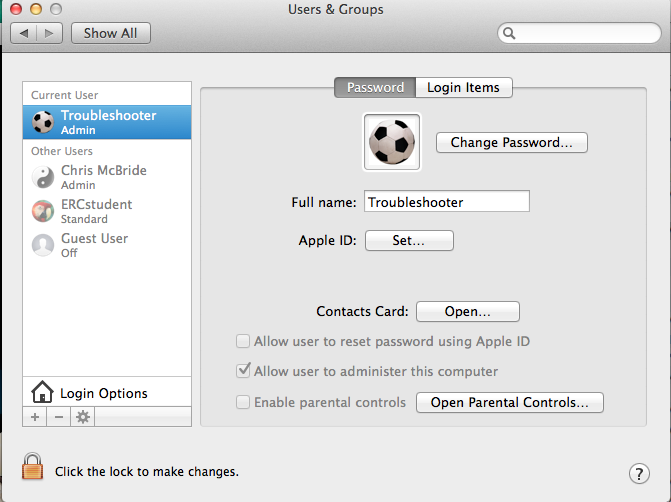Enable parental controls checkbox
The image size is (671, 502).
point(242,402)
